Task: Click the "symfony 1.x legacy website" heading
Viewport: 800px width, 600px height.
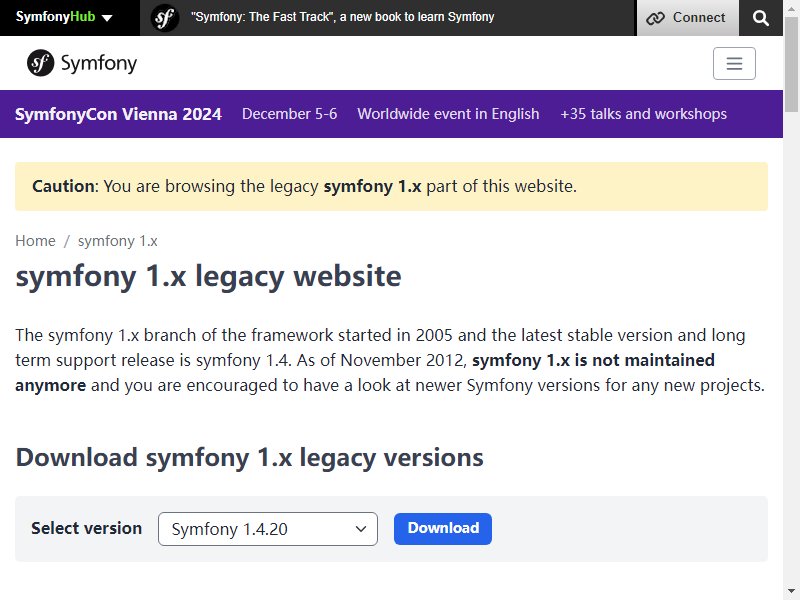Action: pyautogui.click(x=208, y=277)
